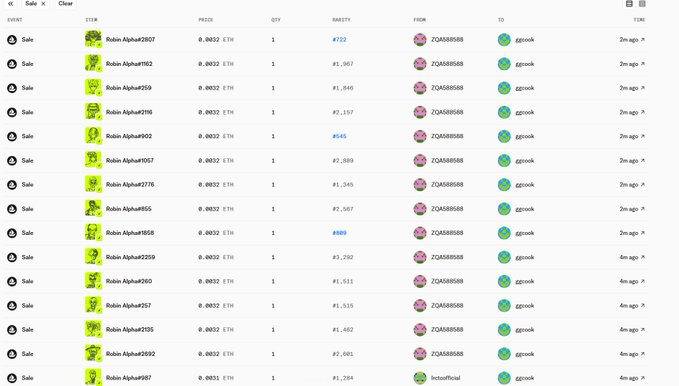This screenshot has width=679, height=386.
Task: Click ggcook buyer name in Robin Alpha#259 row
Action: [524, 88]
